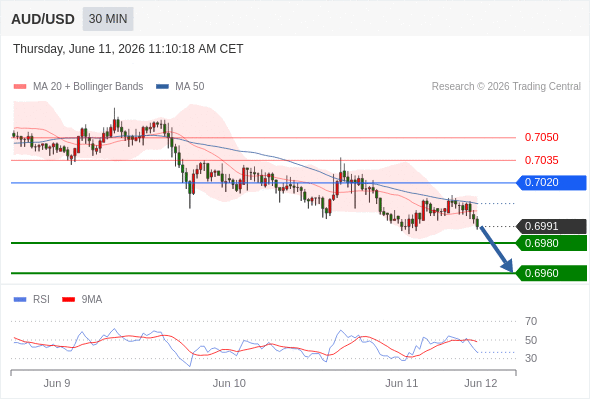Image resolution: width=590 pixels, height=400 pixels.
Task: Click the 0.6960 green target tag
Action: click(552, 273)
